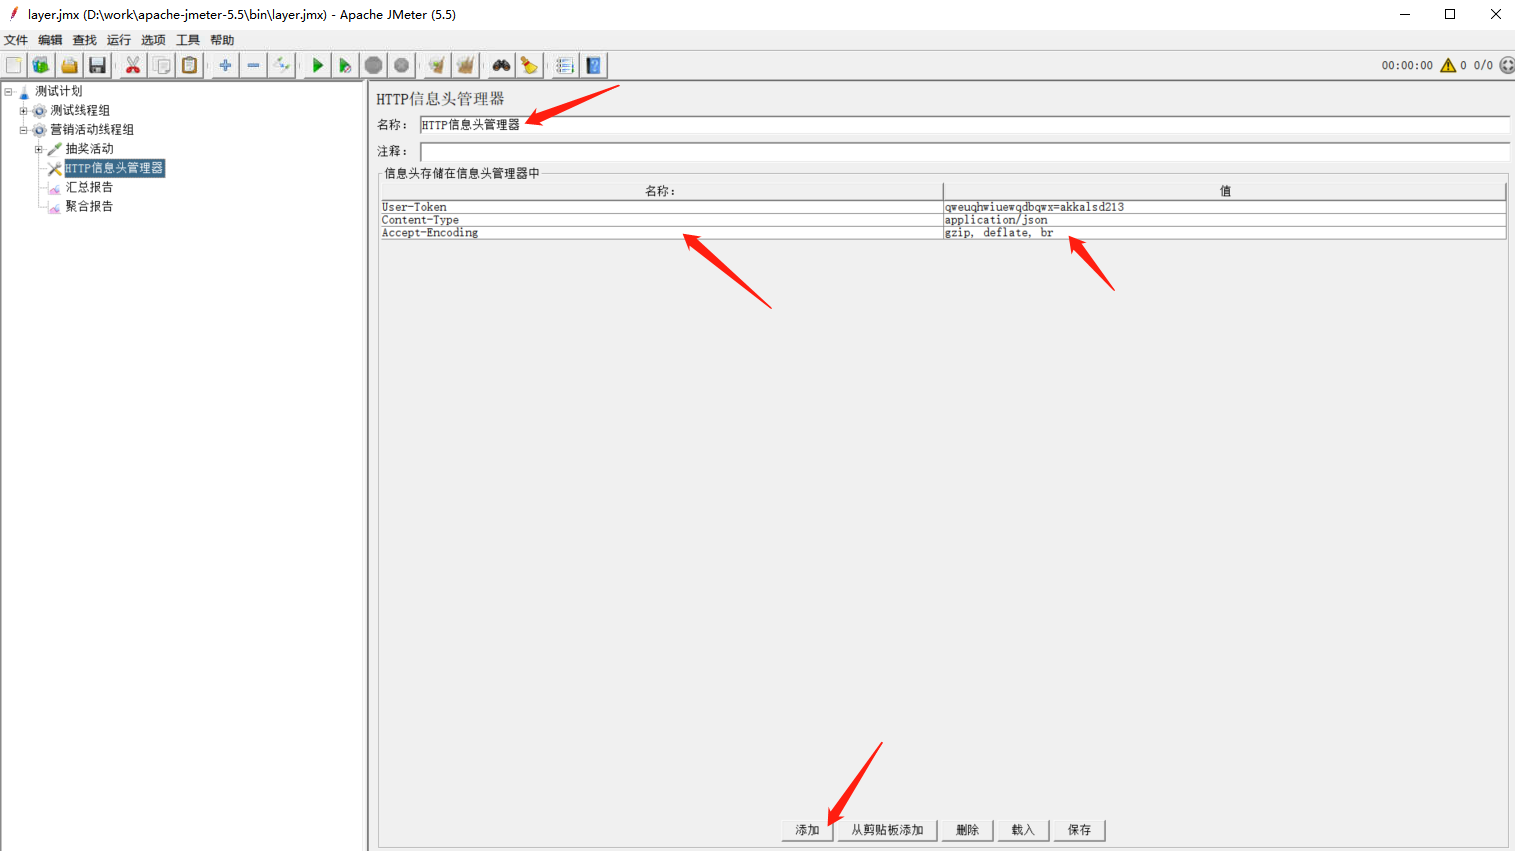Click the yellow warning log viewer icon
This screenshot has width=1515, height=851.
click(x=1448, y=65)
